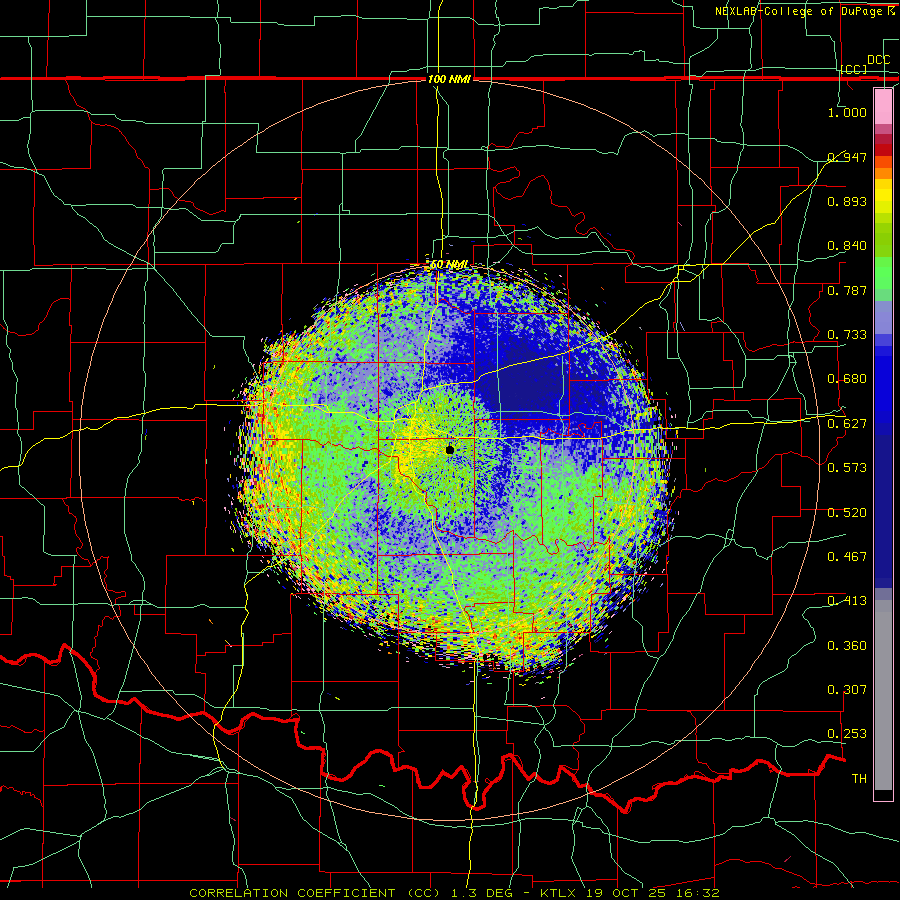Click the 50 NMI range ring label

point(449,265)
